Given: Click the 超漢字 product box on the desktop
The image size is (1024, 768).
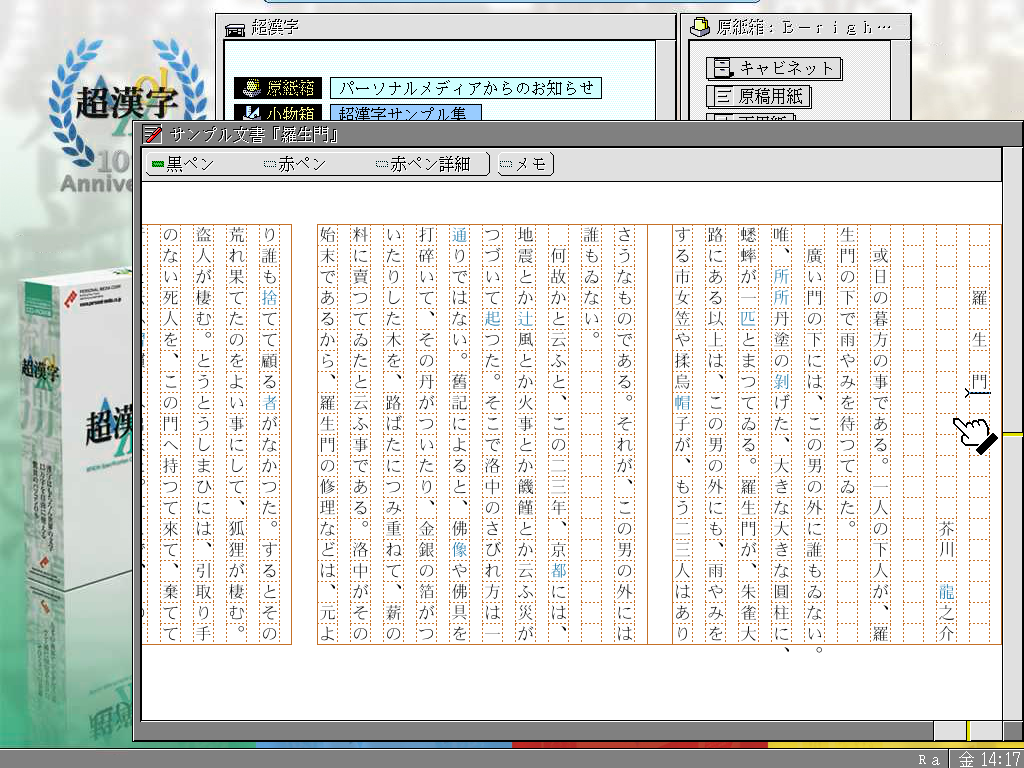Looking at the screenshot, I should 70,420.
